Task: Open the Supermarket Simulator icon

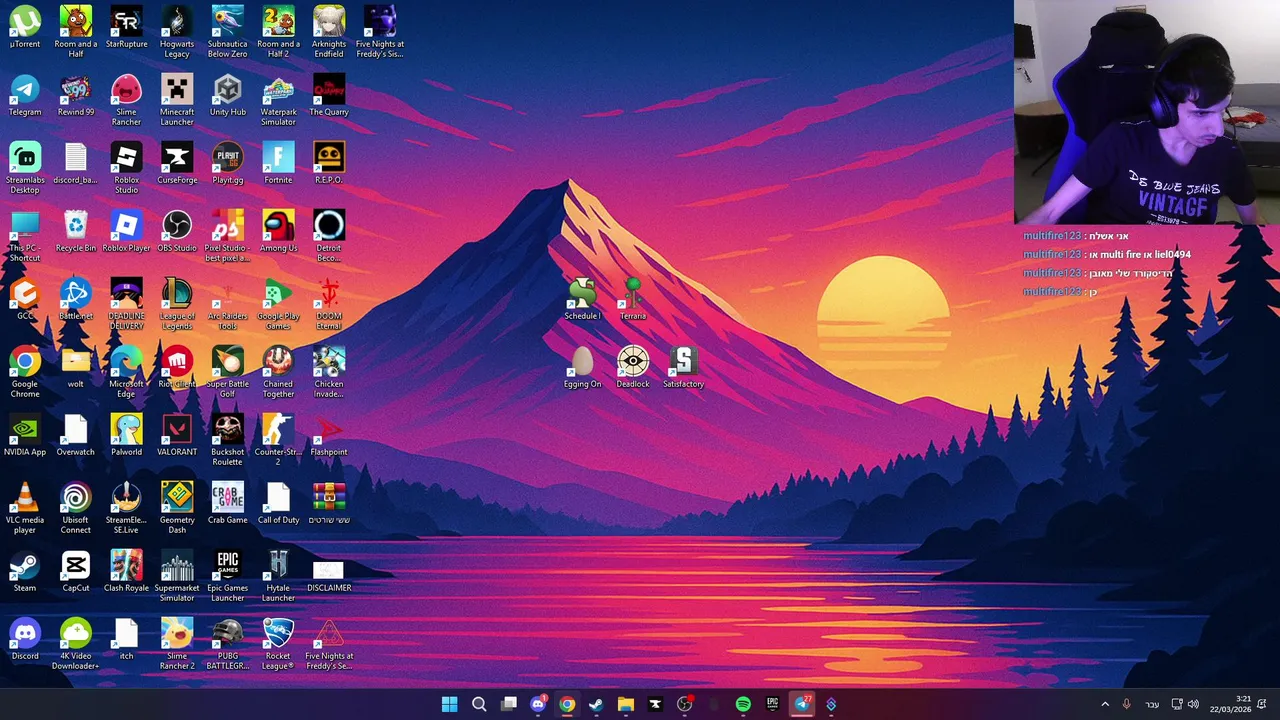Action: [177, 576]
